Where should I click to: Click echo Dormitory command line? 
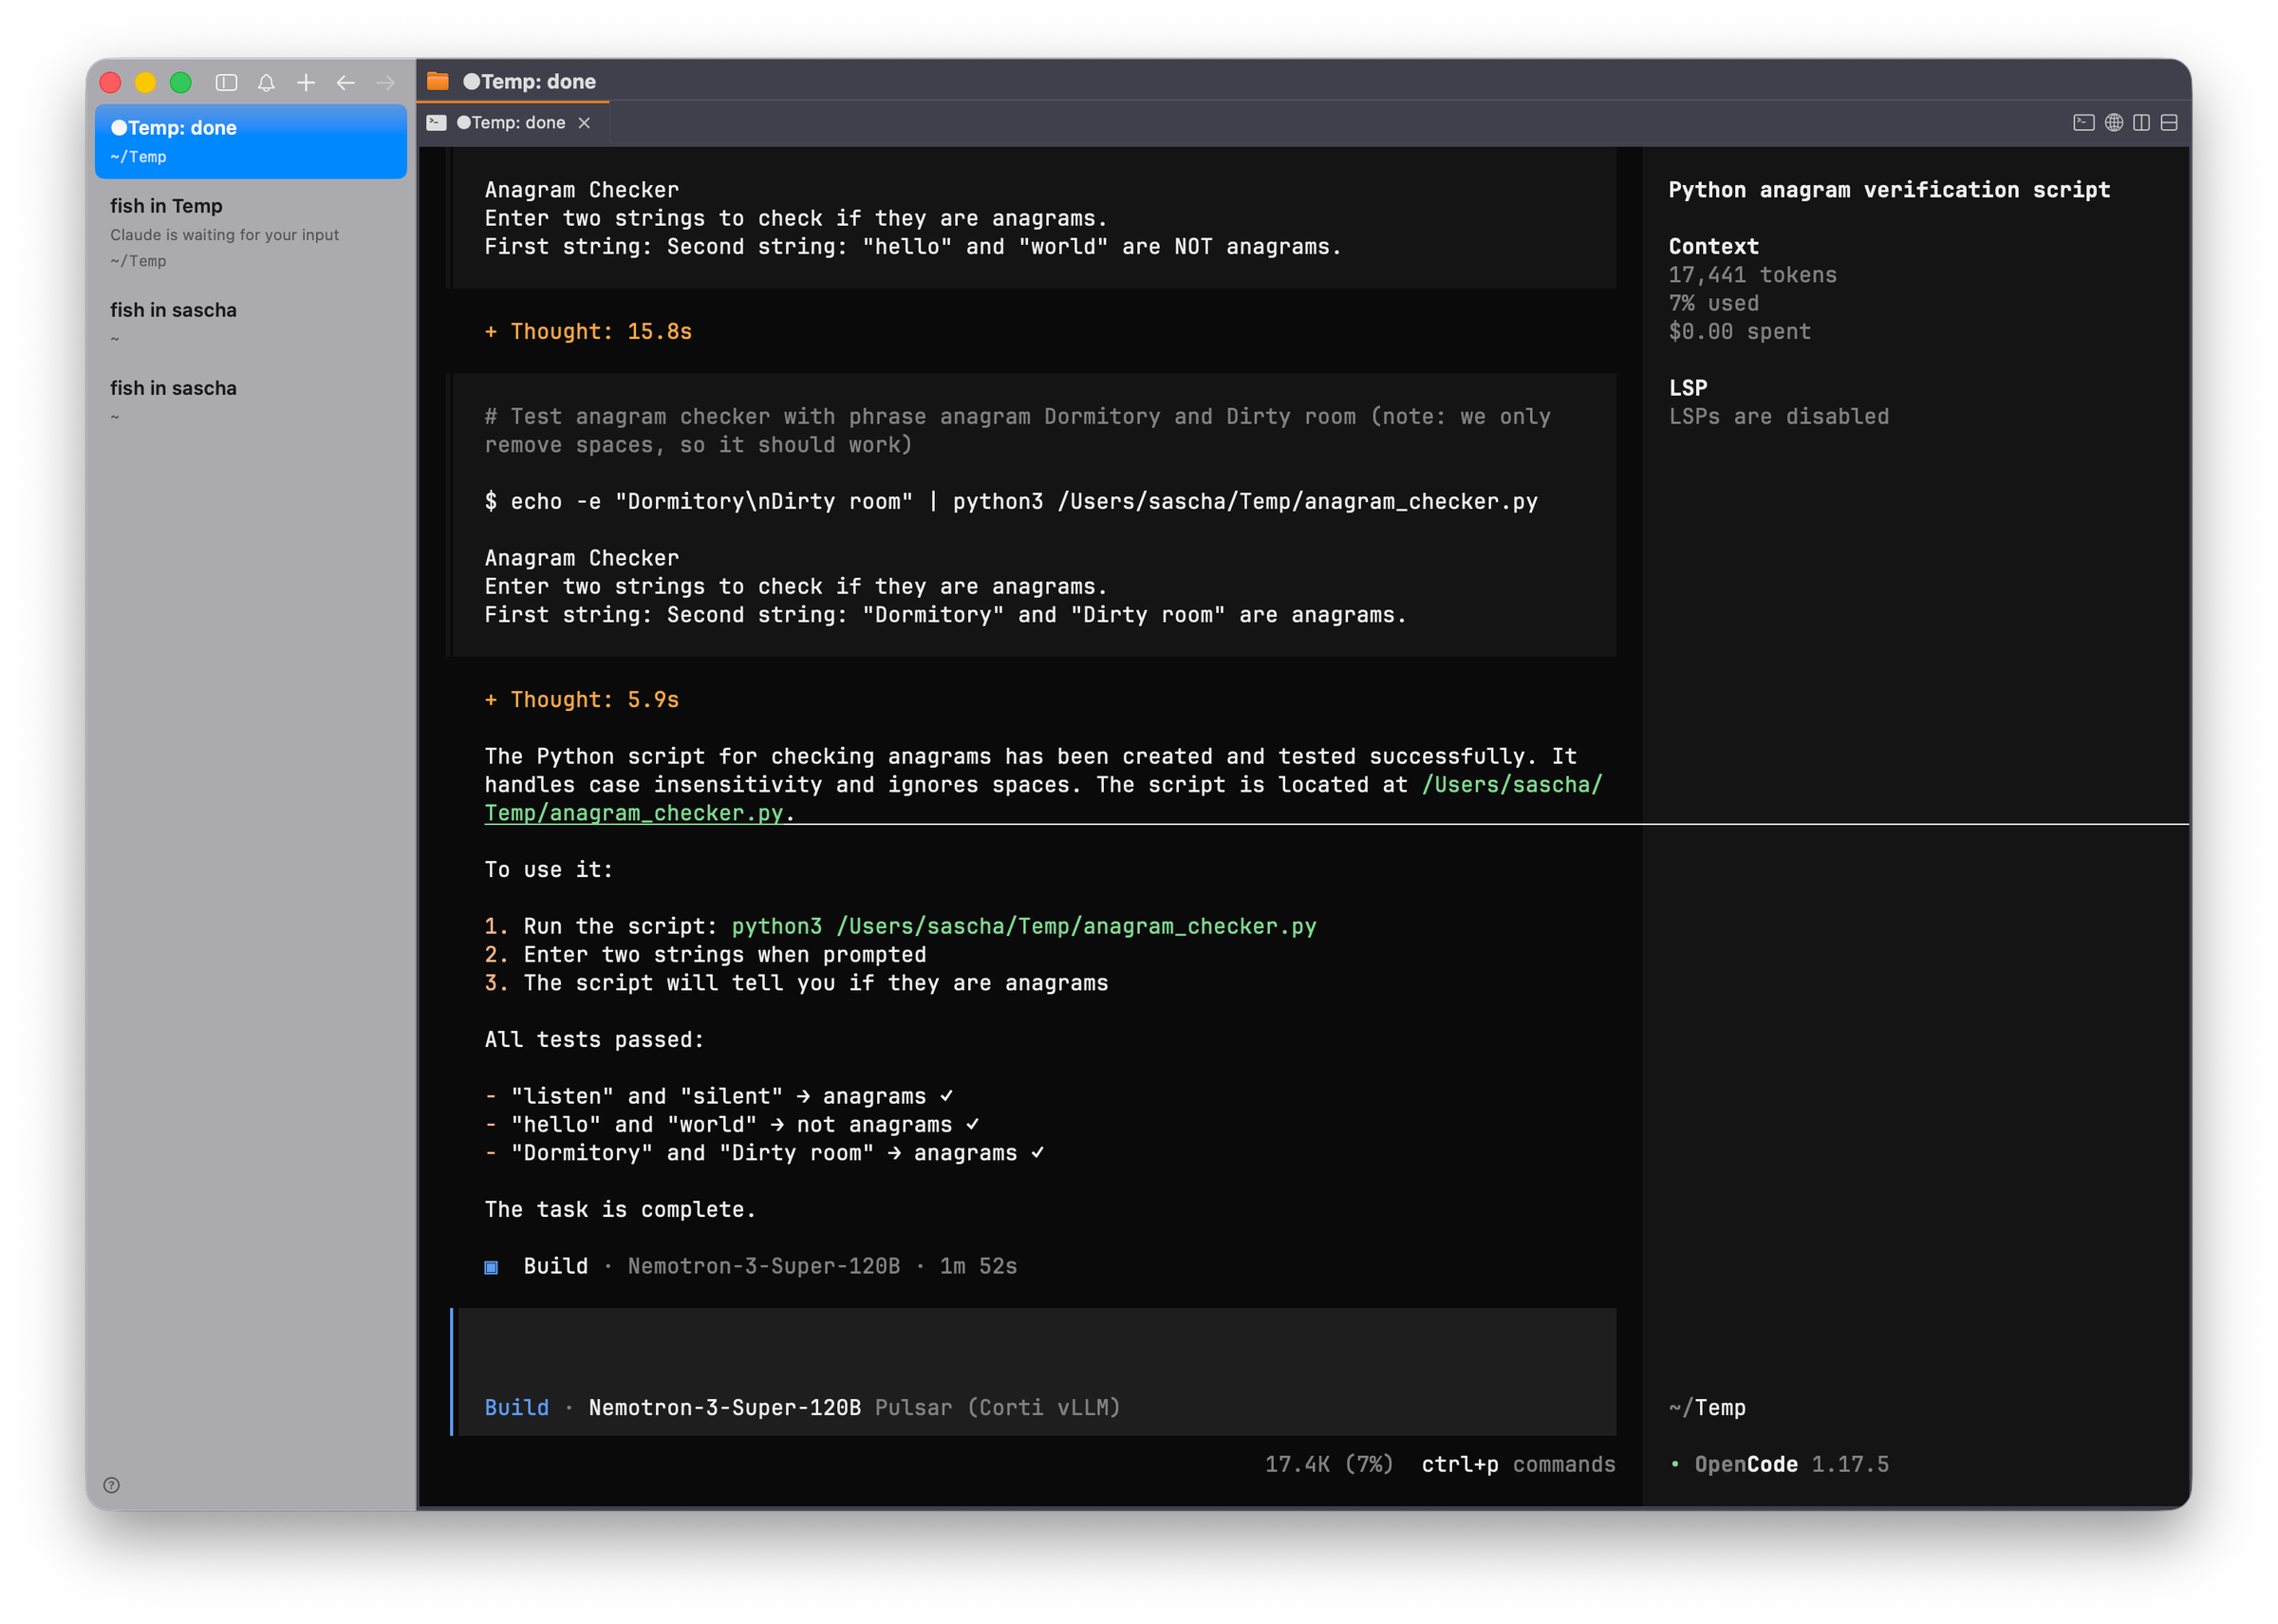[x=1011, y=502]
